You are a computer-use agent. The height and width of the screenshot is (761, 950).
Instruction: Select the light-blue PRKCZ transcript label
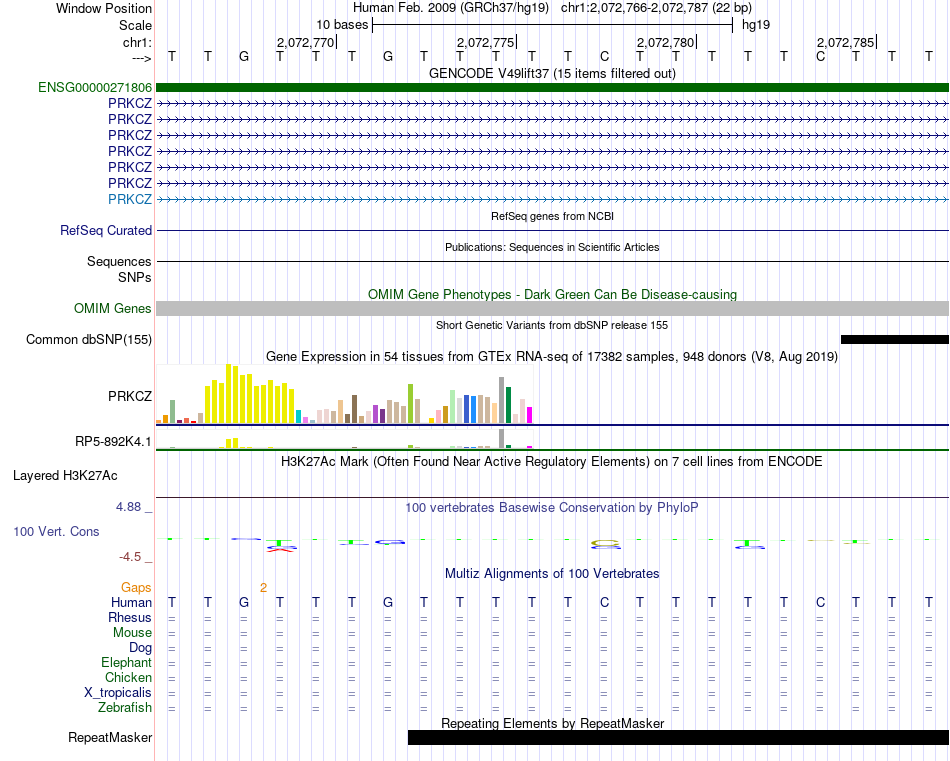click(130, 199)
